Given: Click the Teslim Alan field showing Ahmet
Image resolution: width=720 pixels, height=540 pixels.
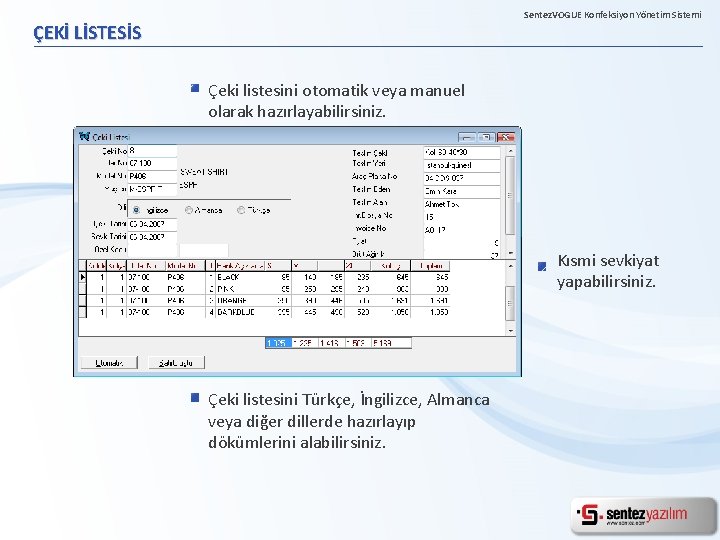Looking at the screenshot, I should (461, 204).
